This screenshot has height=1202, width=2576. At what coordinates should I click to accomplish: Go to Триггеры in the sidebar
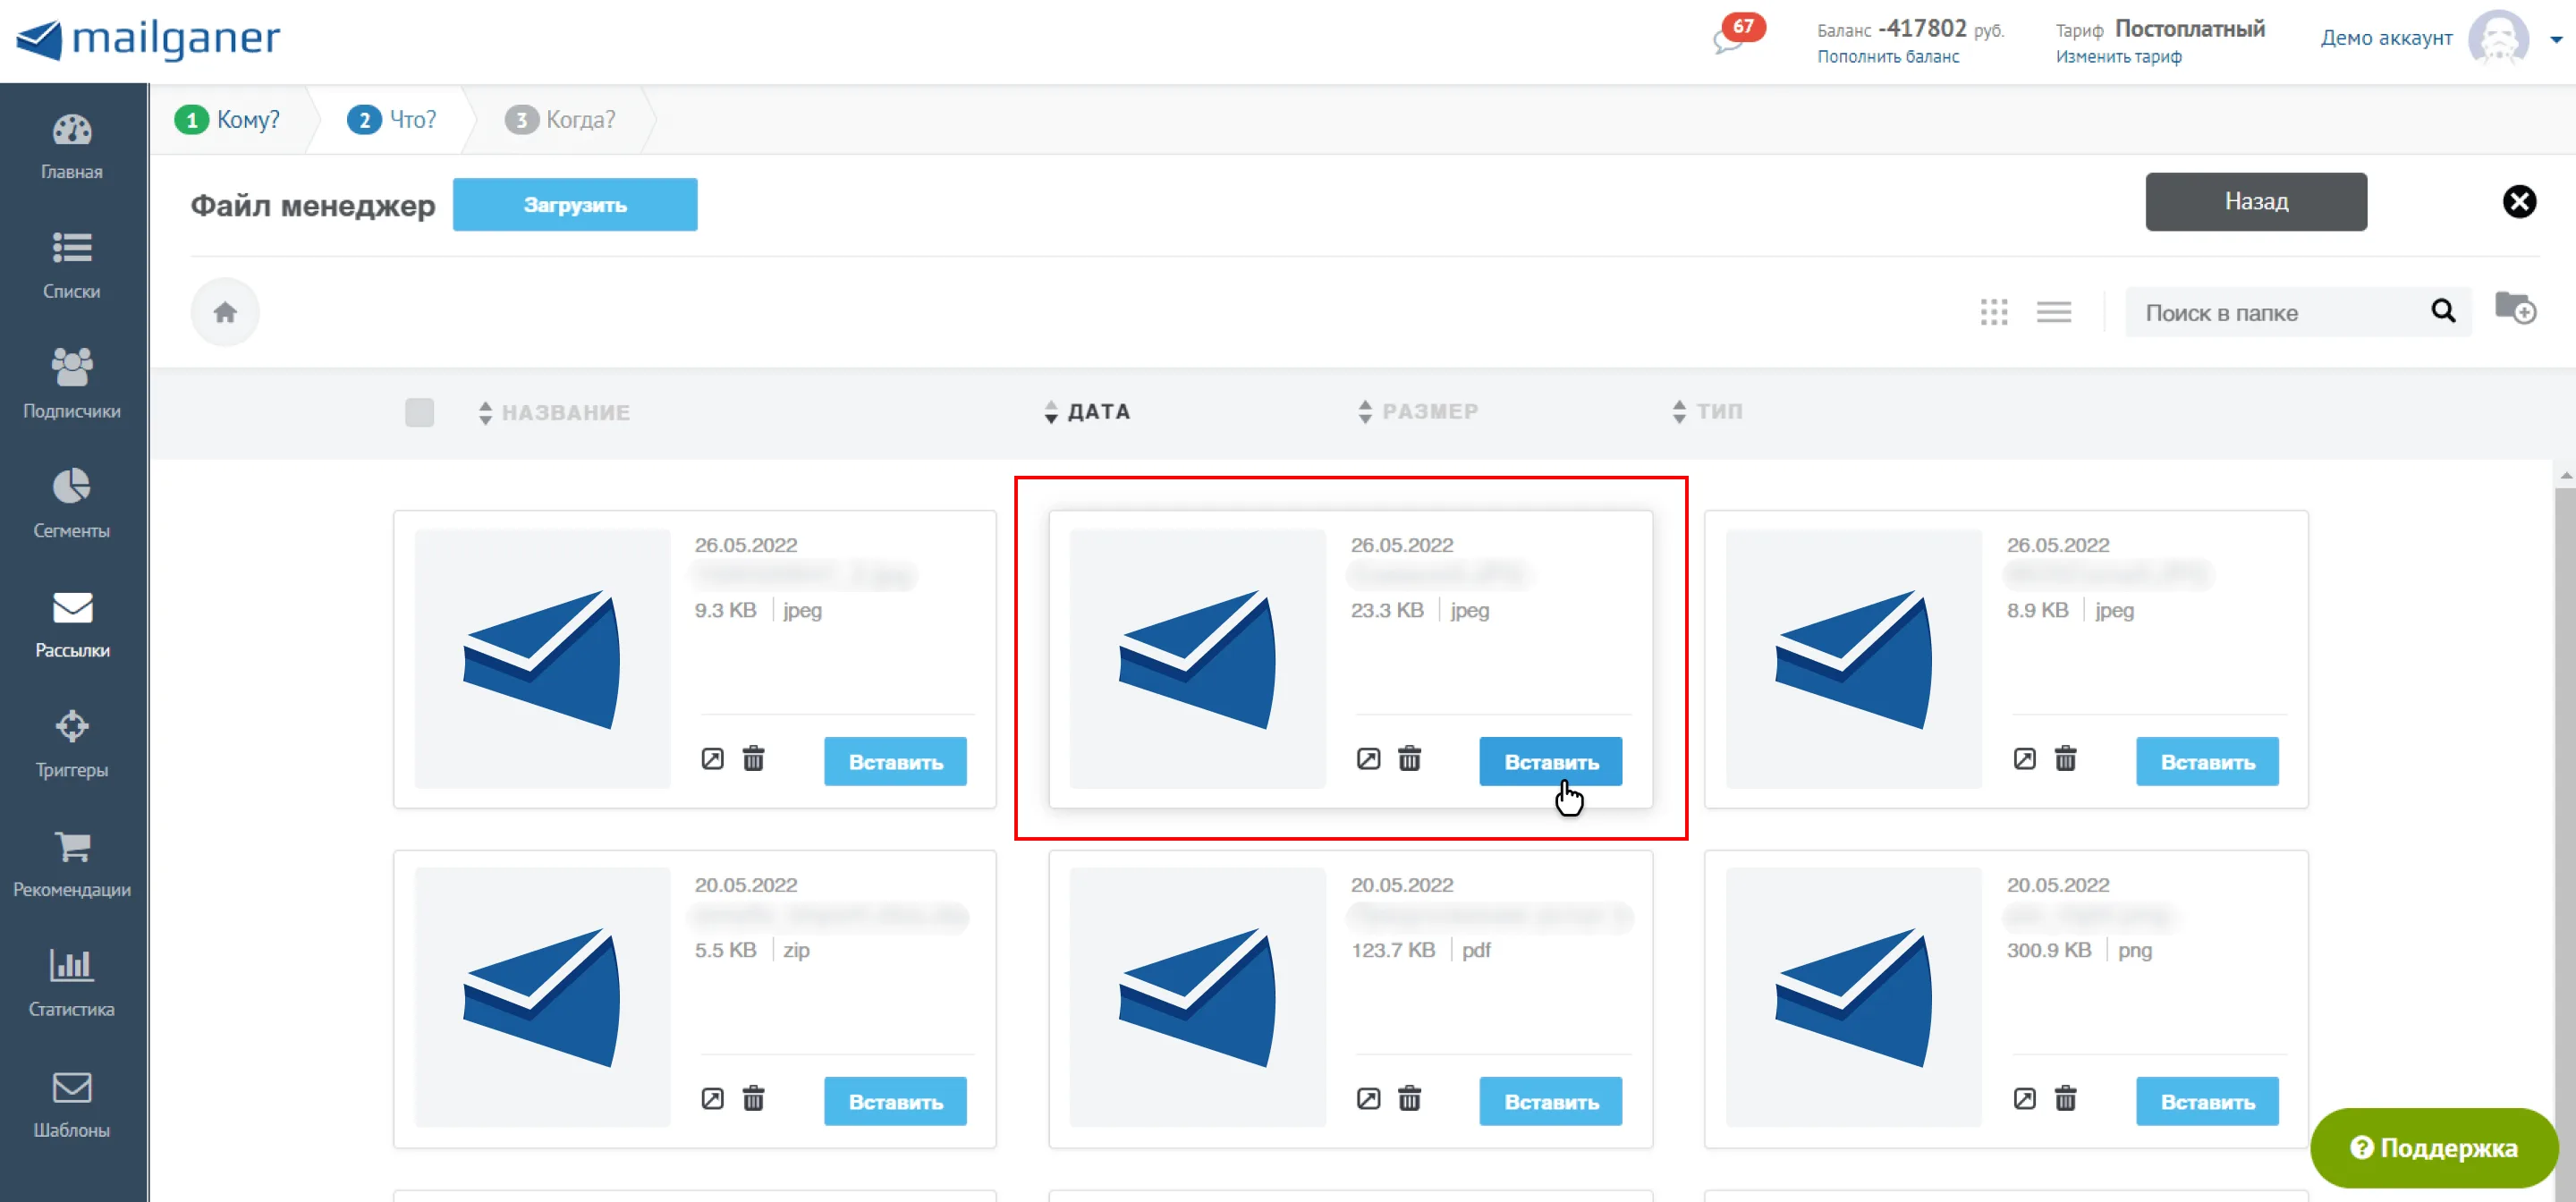coord(72,743)
